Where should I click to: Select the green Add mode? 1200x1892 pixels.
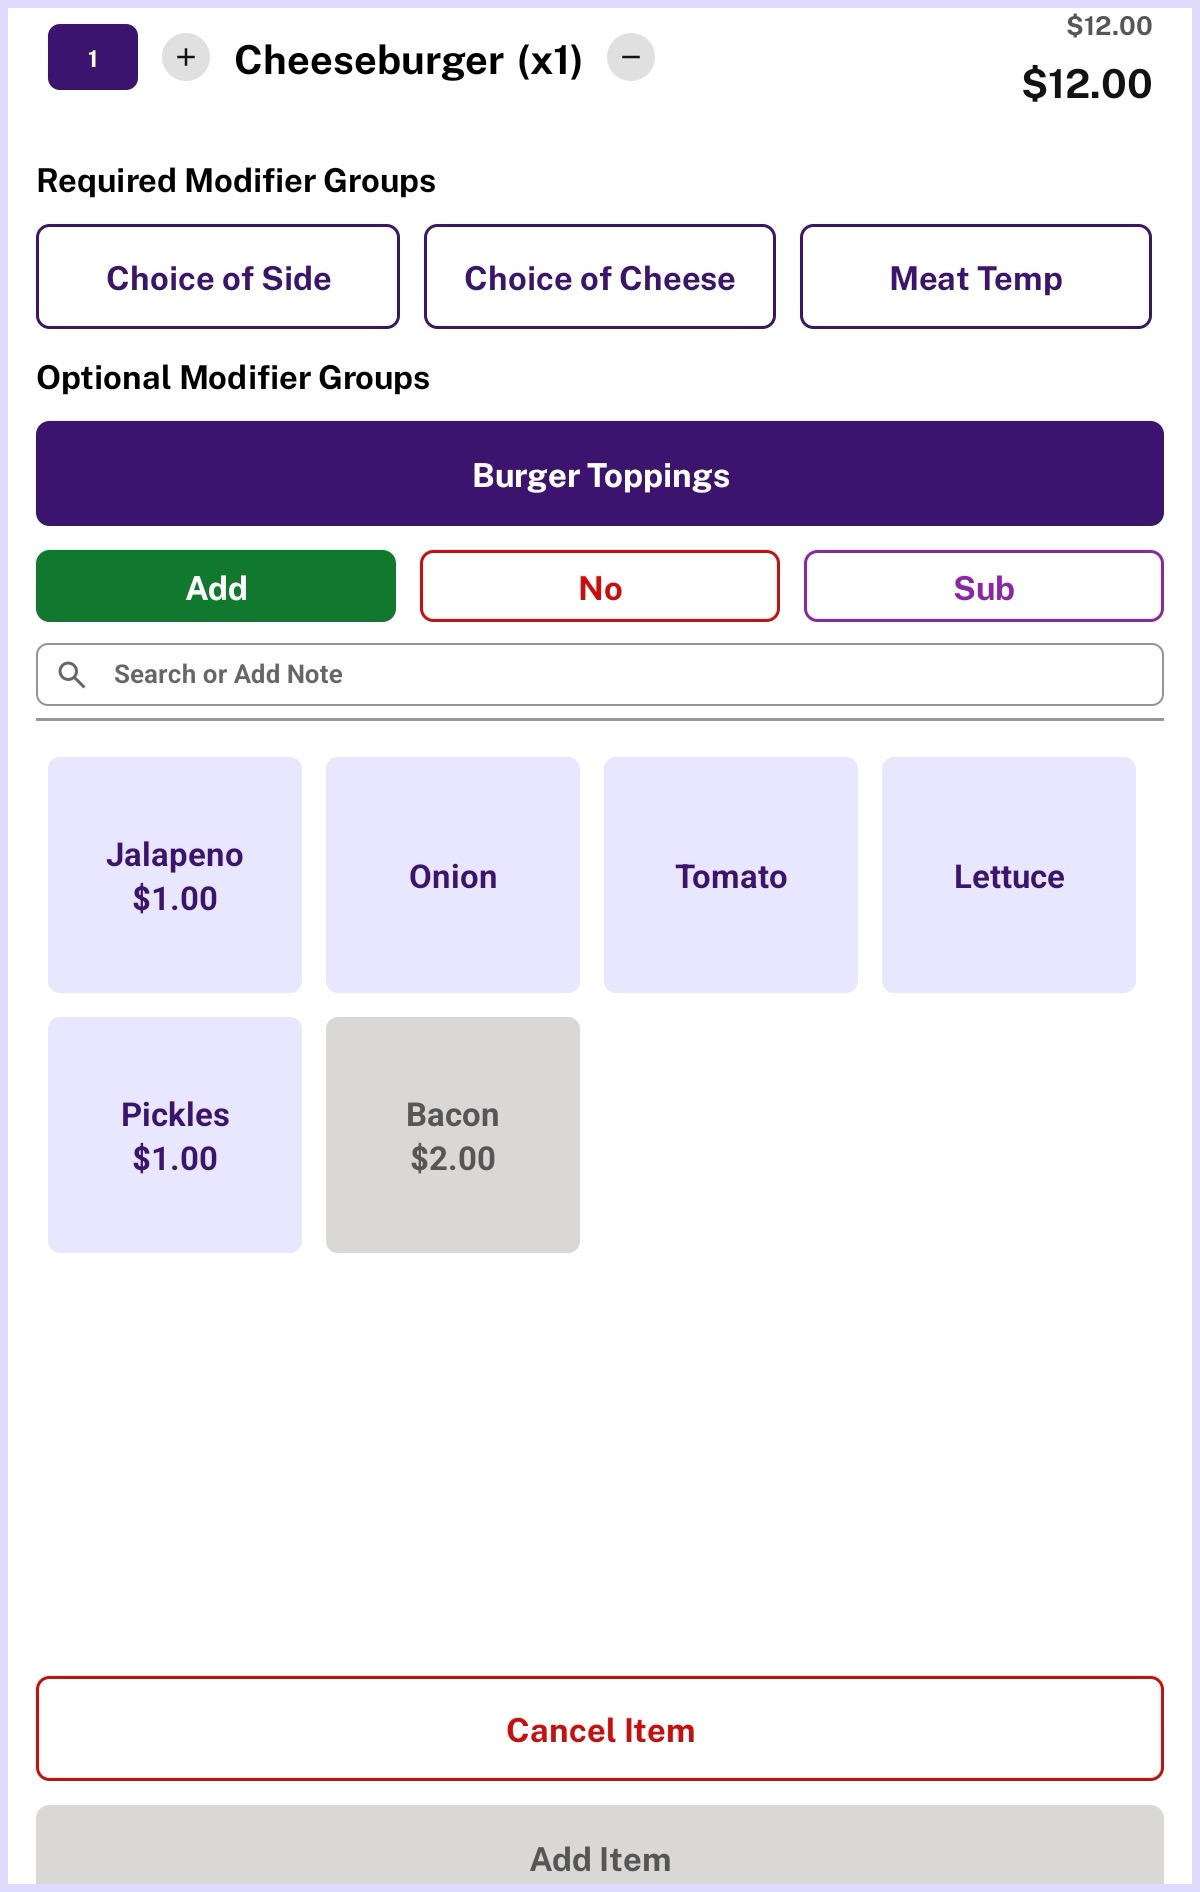coord(216,587)
